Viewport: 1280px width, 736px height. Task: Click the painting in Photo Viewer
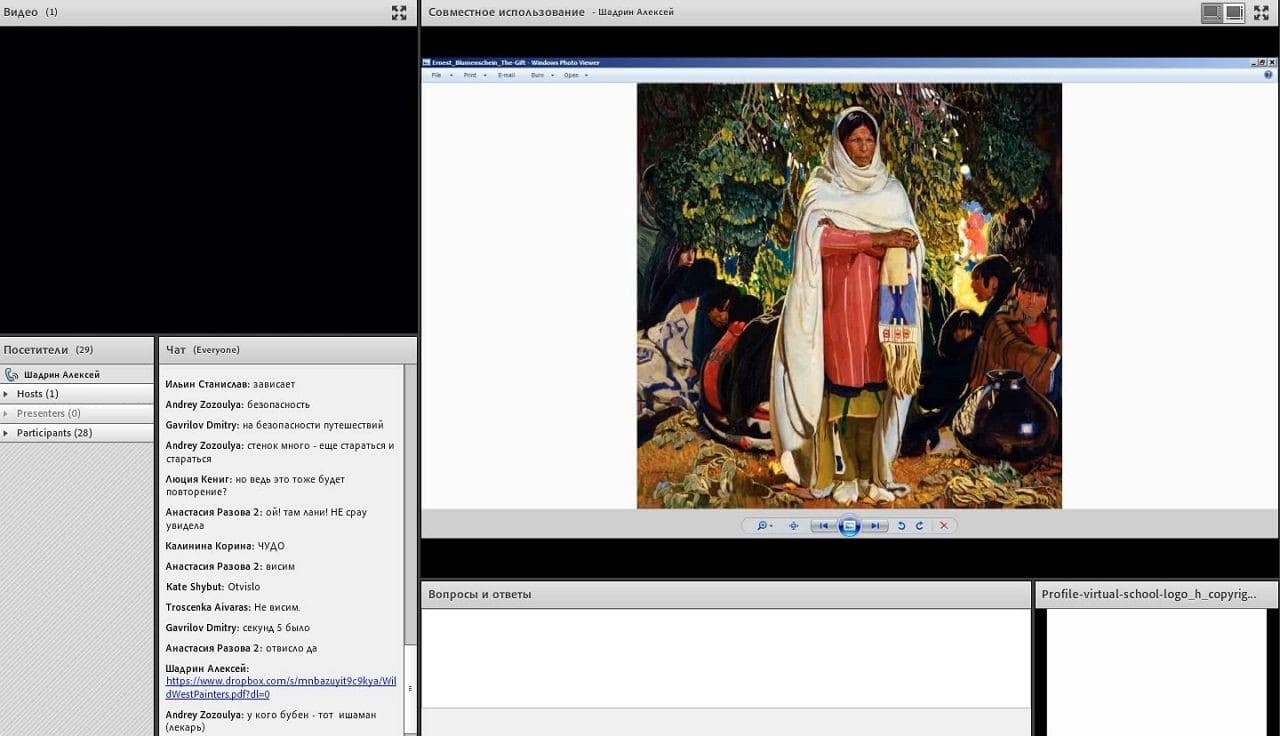tap(849, 296)
